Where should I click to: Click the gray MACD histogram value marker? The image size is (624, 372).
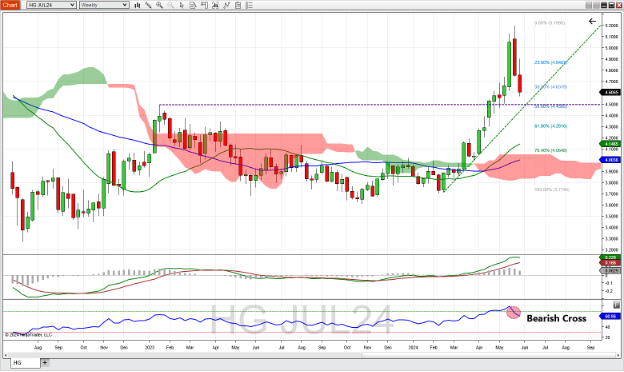(x=610, y=271)
